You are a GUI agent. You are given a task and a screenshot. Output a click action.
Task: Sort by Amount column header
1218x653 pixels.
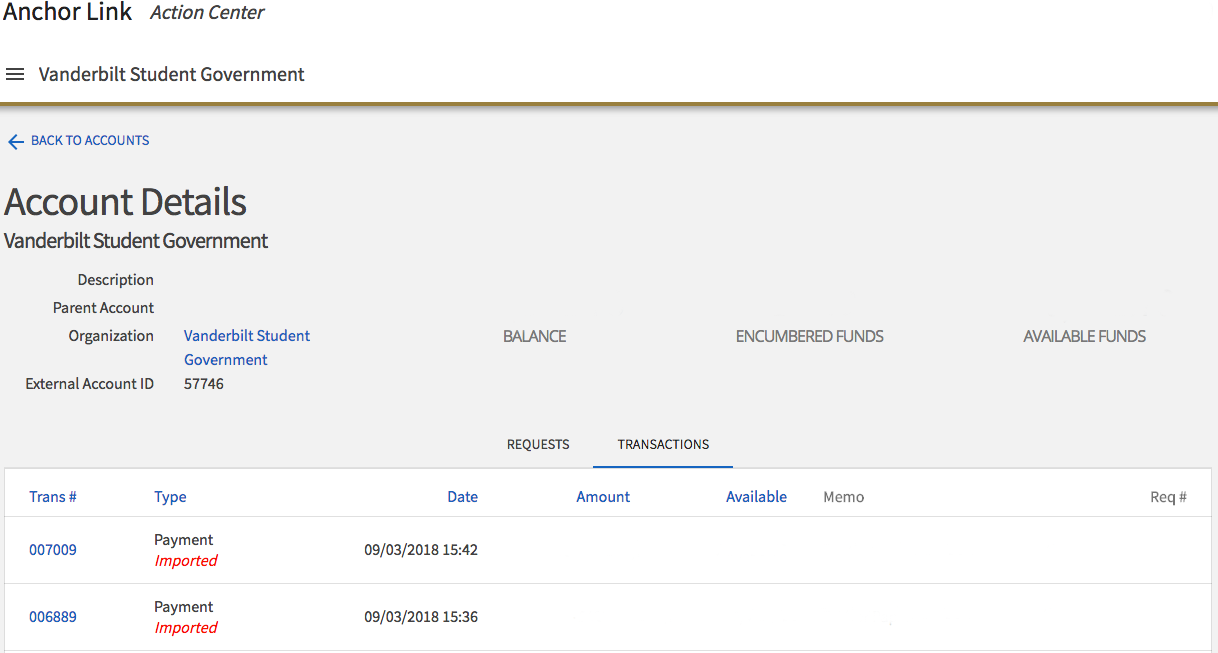point(603,497)
